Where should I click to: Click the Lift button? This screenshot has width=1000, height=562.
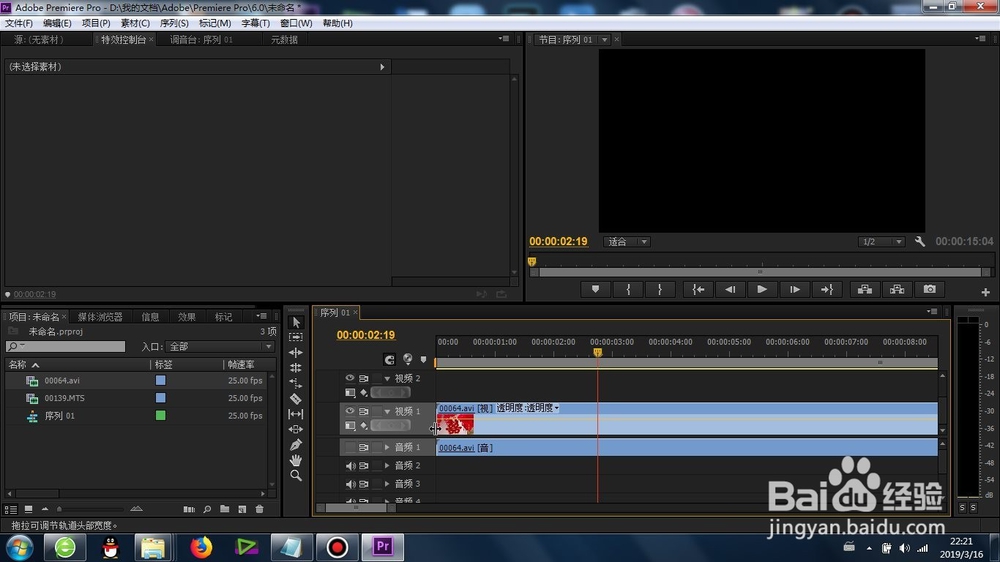tap(865, 290)
